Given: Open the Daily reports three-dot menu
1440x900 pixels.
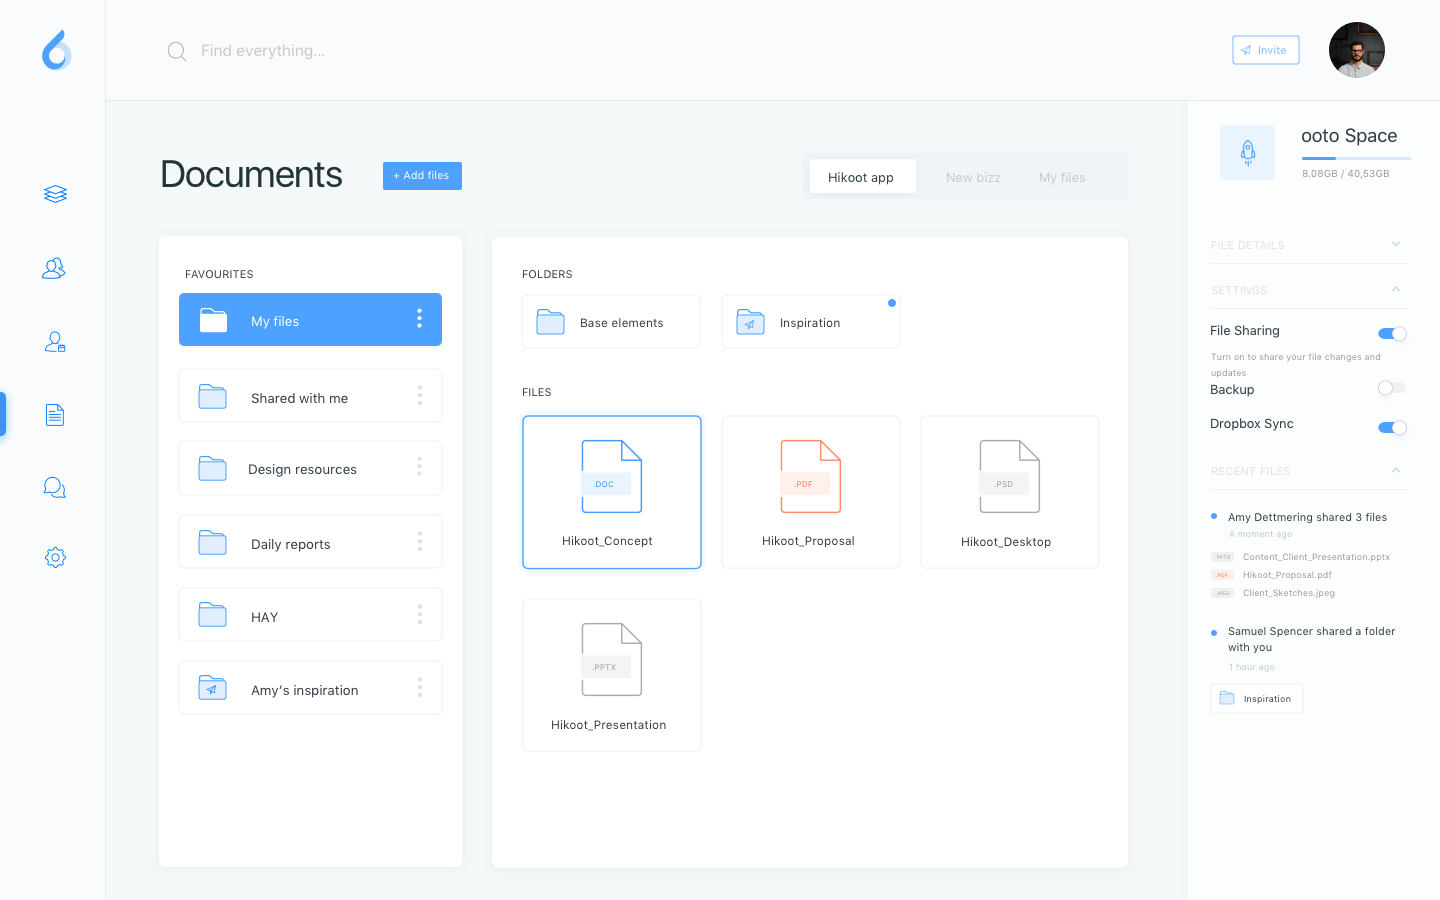Looking at the screenshot, I should coord(420,542).
